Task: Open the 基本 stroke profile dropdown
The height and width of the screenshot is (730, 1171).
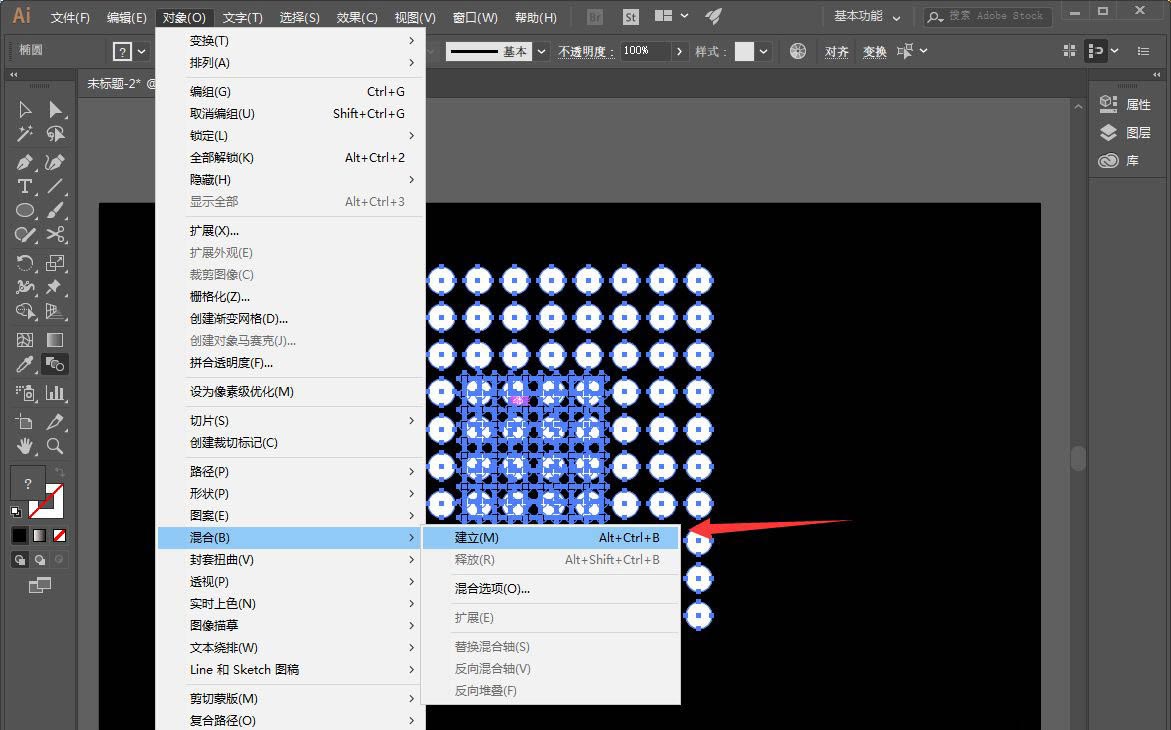Action: [541, 50]
